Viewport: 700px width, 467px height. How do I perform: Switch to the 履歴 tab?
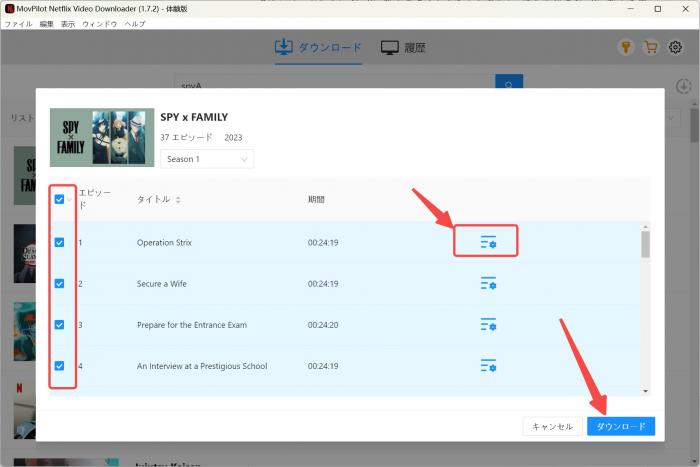pyautogui.click(x=403, y=47)
